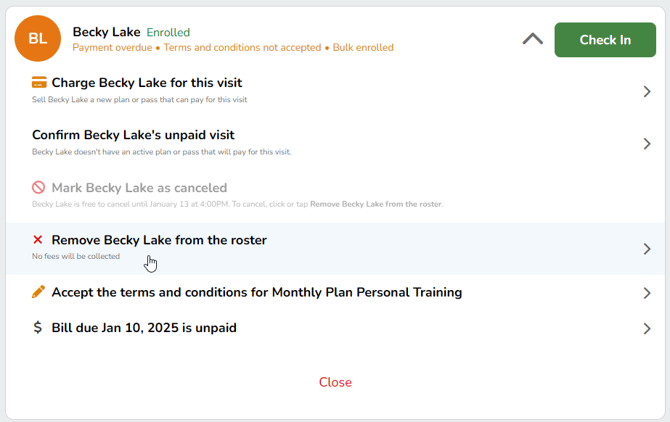Image resolution: width=670 pixels, height=422 pixels.
Task: Select Bill due Jan 10, 2025 entry
Action: click(x=144, y=327)
